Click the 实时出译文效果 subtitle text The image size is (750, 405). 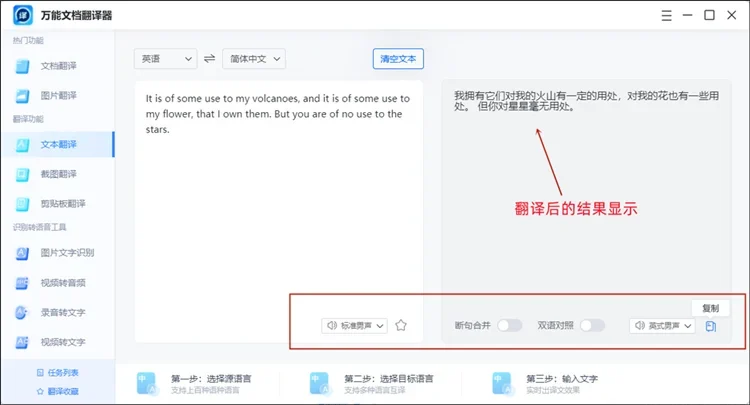tap(553, 390)
